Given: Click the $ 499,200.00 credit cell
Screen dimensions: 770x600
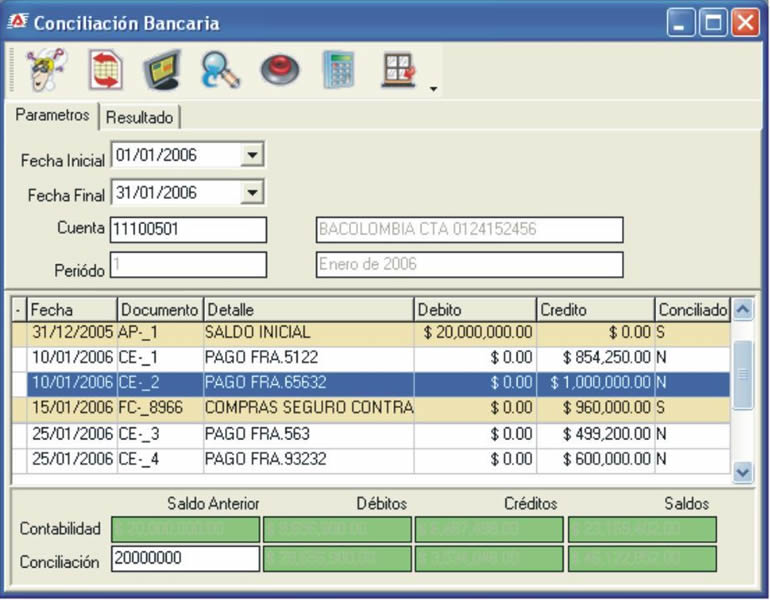Looking at the screenshot, I should (596, 434).
